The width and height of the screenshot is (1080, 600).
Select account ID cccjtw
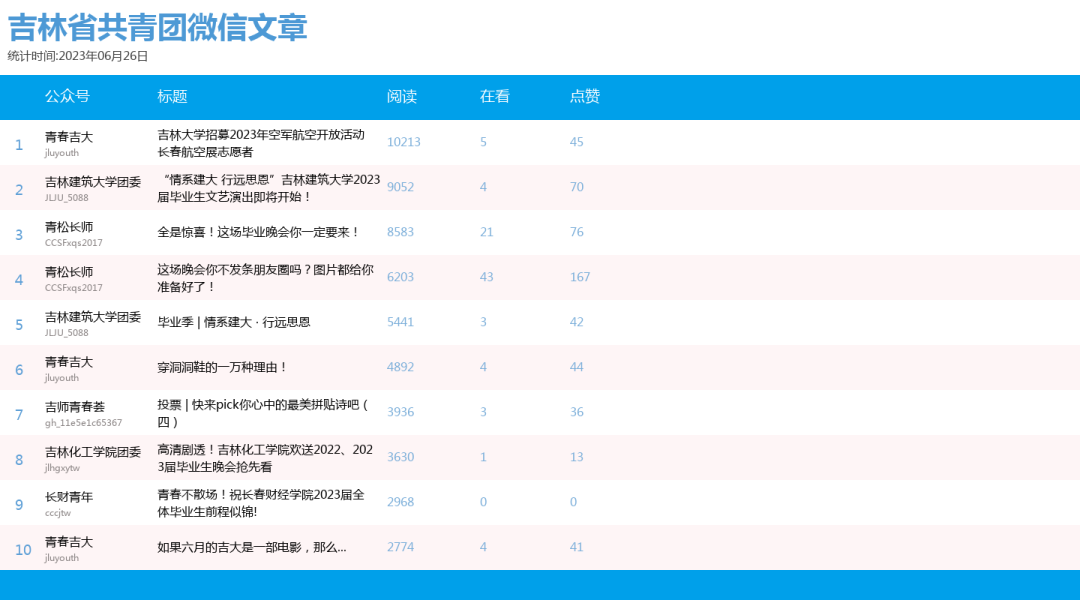tap(58, 513)
